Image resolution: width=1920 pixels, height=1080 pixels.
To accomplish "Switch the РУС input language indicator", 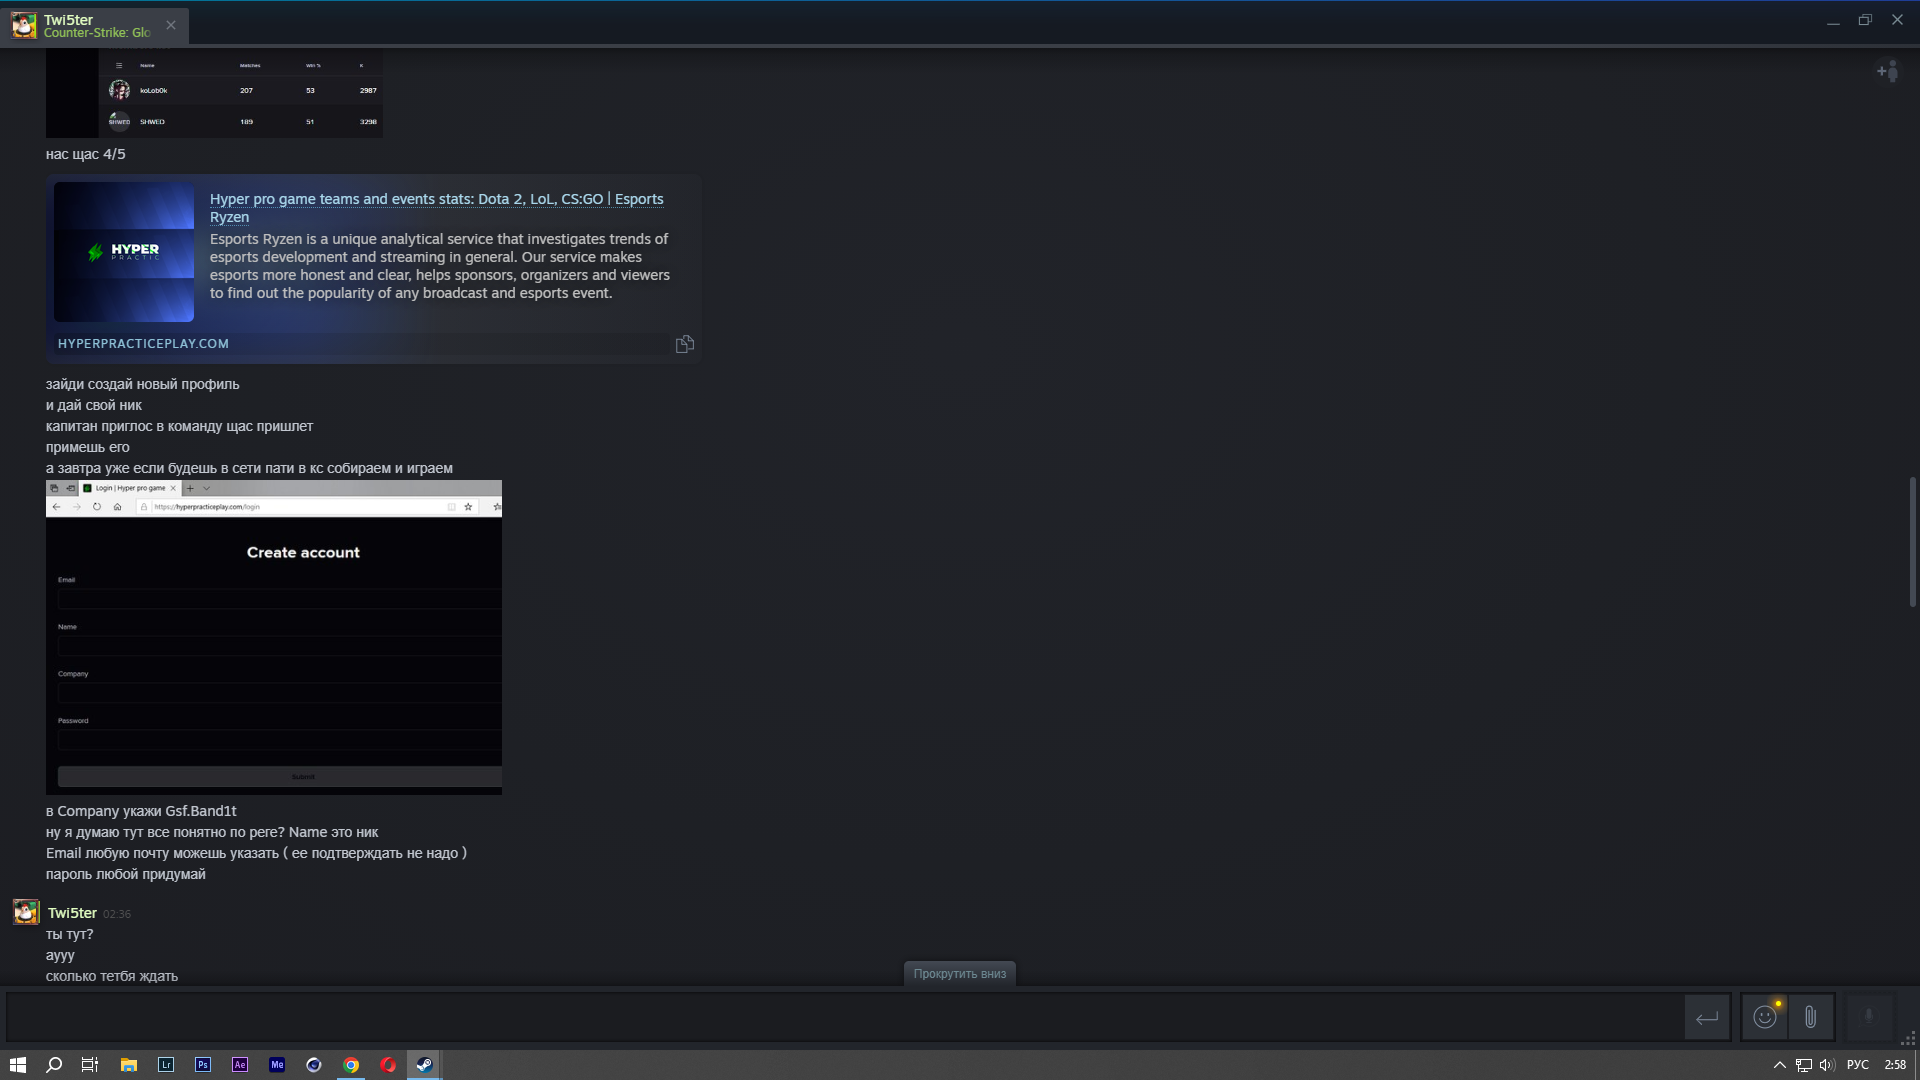I will point(1858,1065).
